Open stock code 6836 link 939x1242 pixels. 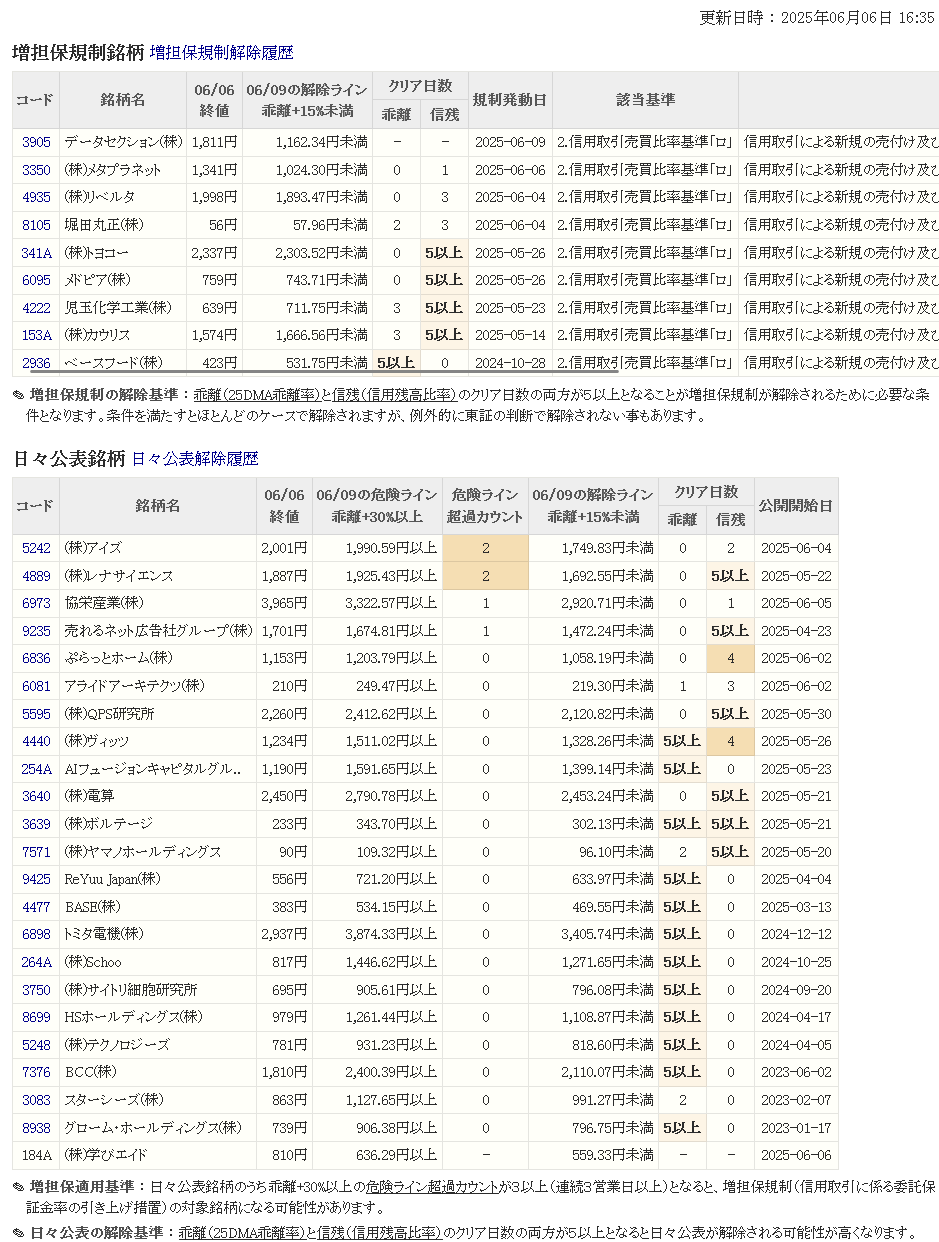(36, 658)
